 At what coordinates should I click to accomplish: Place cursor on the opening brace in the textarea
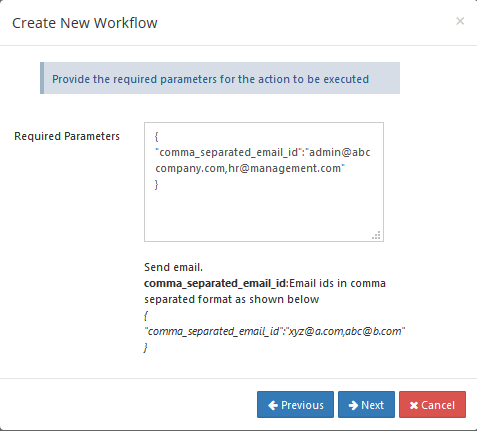[156, 136]
